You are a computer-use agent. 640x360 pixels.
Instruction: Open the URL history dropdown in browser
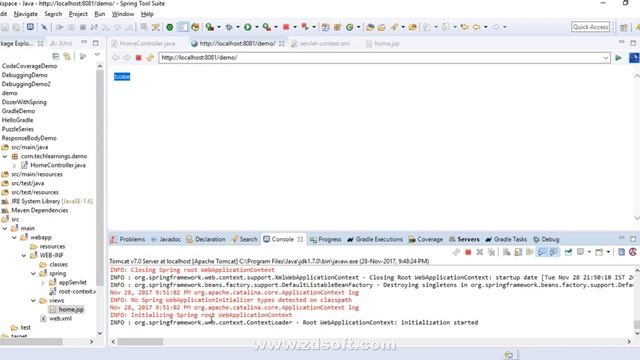(x=605, y=58)
